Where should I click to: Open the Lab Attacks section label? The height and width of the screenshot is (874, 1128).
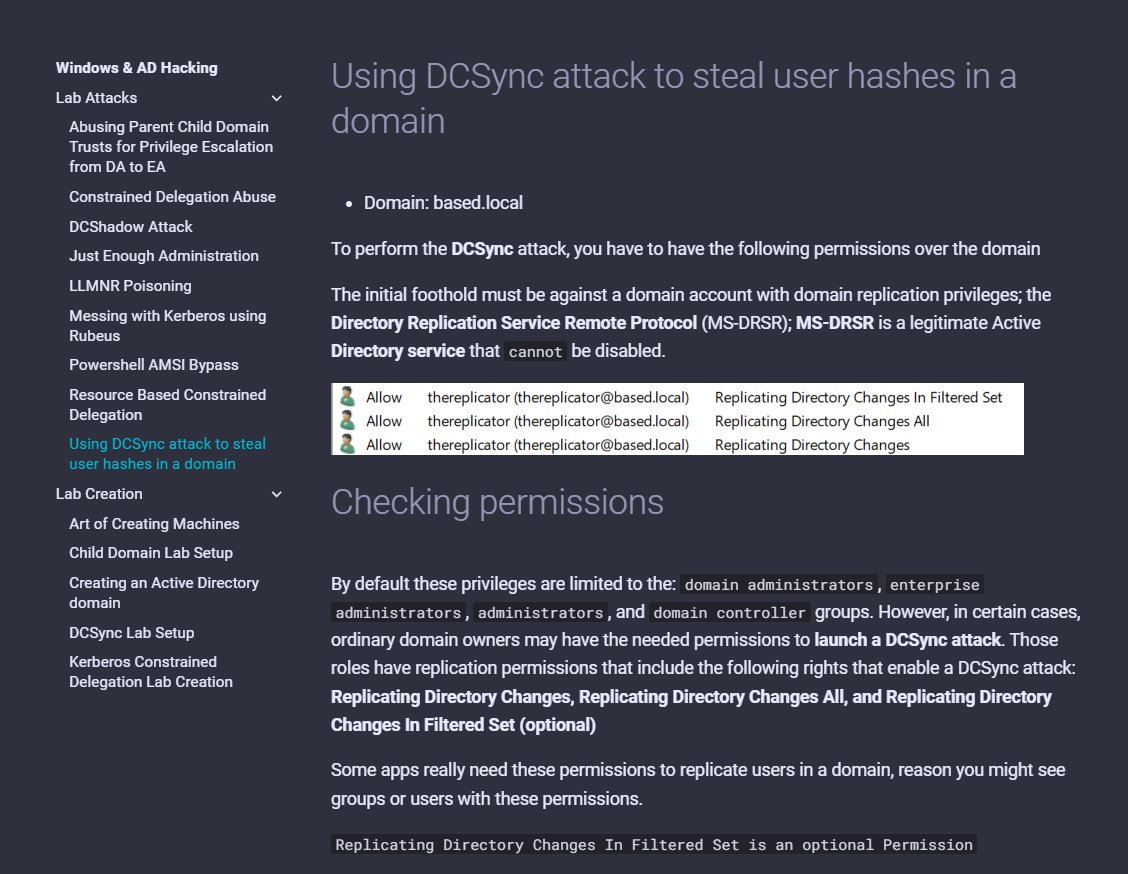[96, 98]
